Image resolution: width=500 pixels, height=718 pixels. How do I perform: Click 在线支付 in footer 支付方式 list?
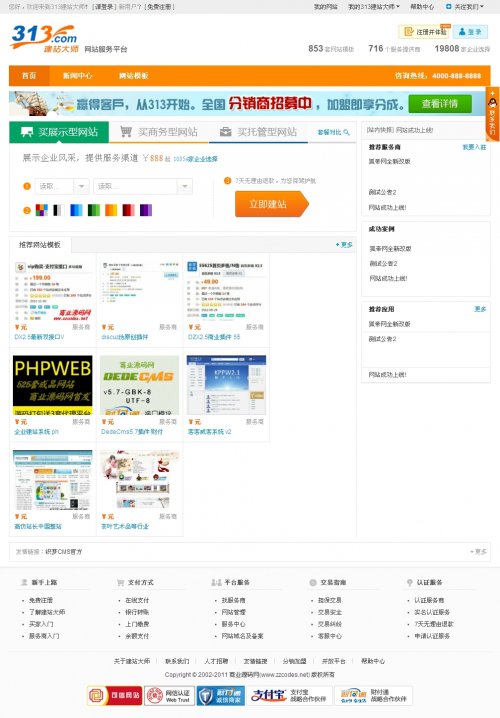point(137,600)
